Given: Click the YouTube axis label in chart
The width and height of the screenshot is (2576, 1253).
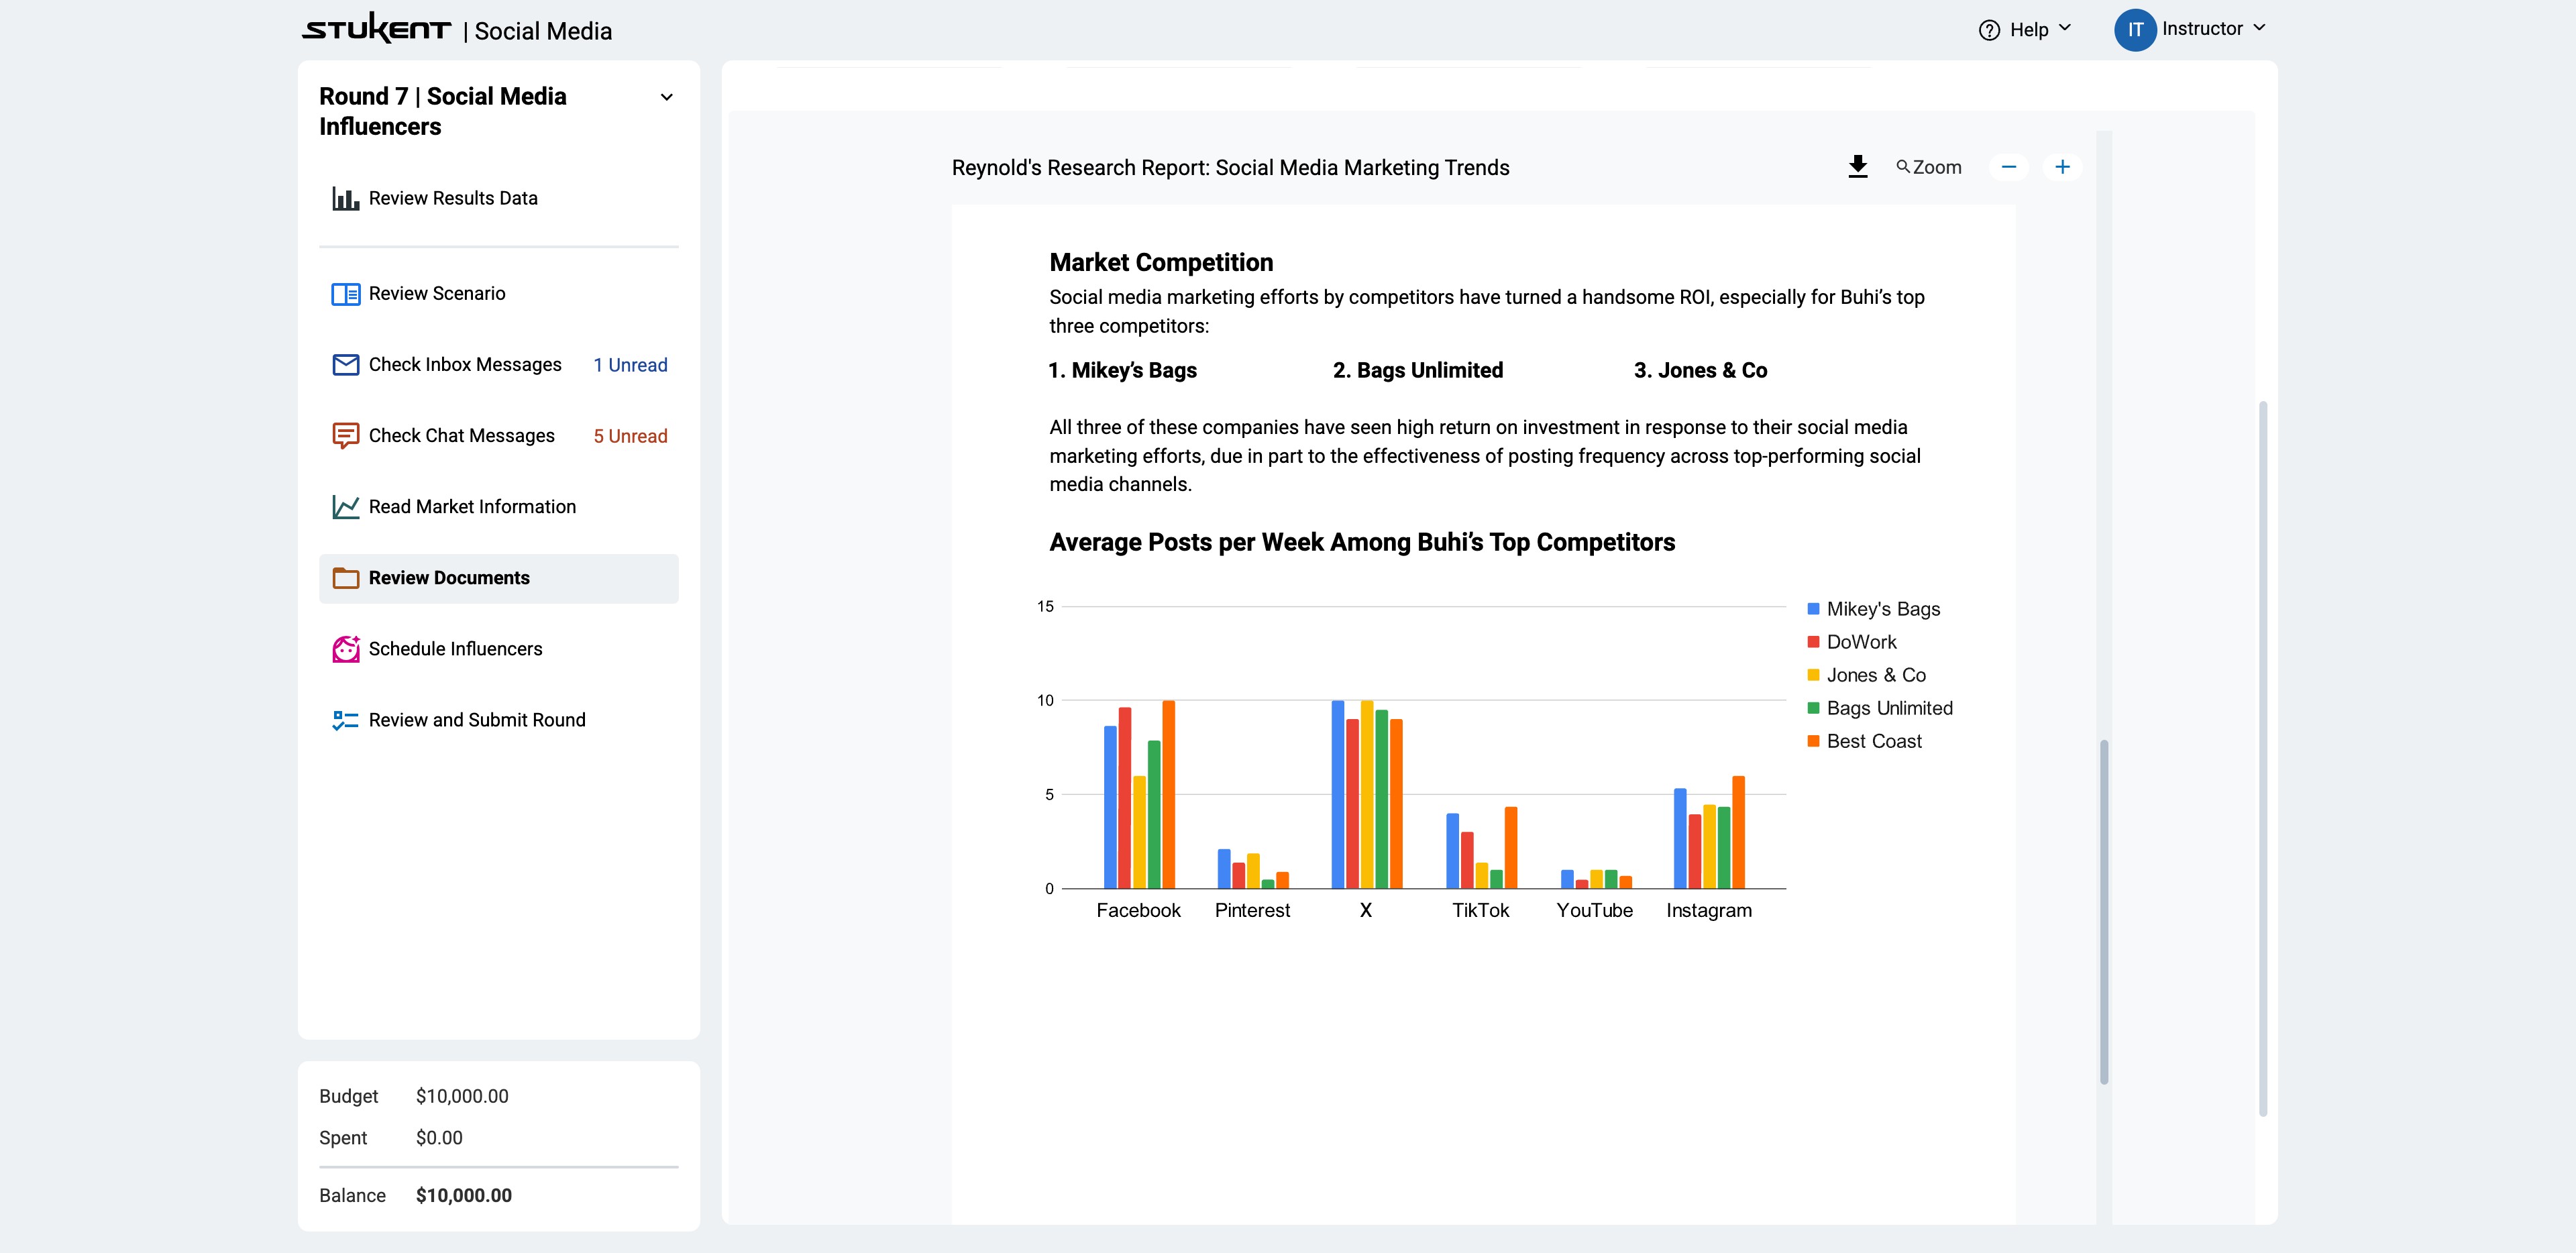Looking at the screenshot, I should tap(1594, 911).
